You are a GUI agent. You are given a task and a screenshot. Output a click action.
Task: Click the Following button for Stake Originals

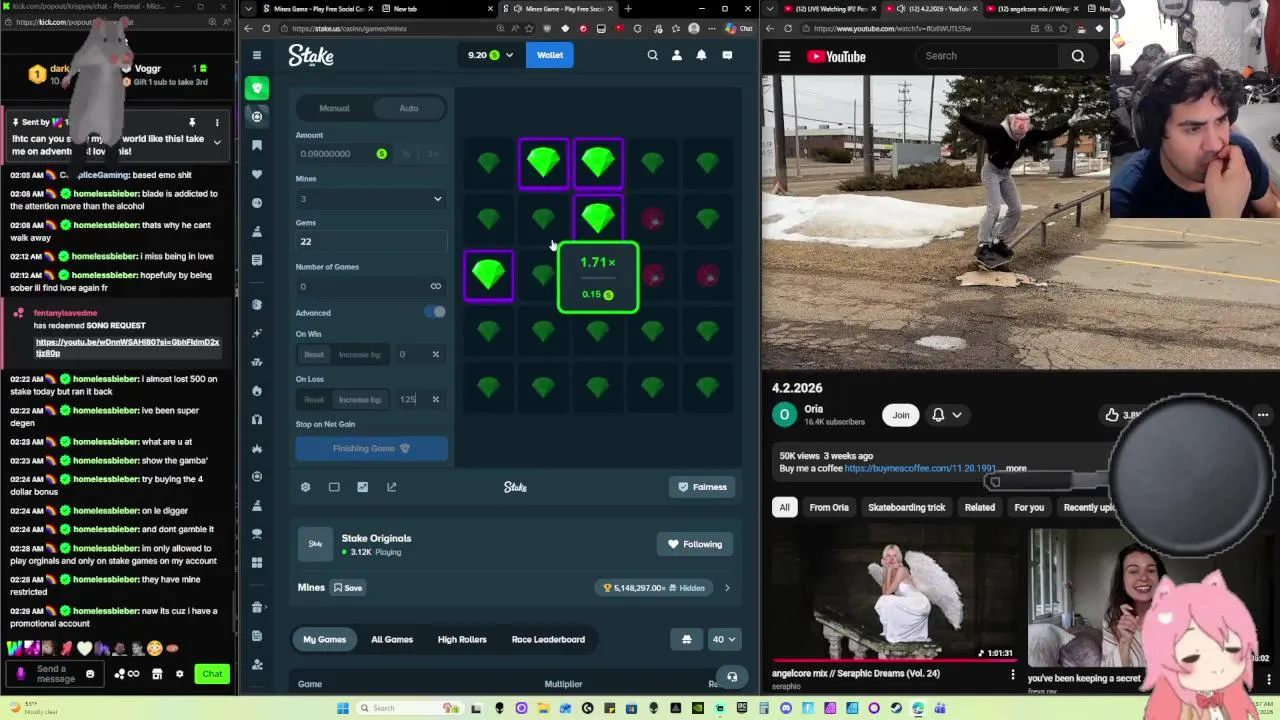point(695,544)
